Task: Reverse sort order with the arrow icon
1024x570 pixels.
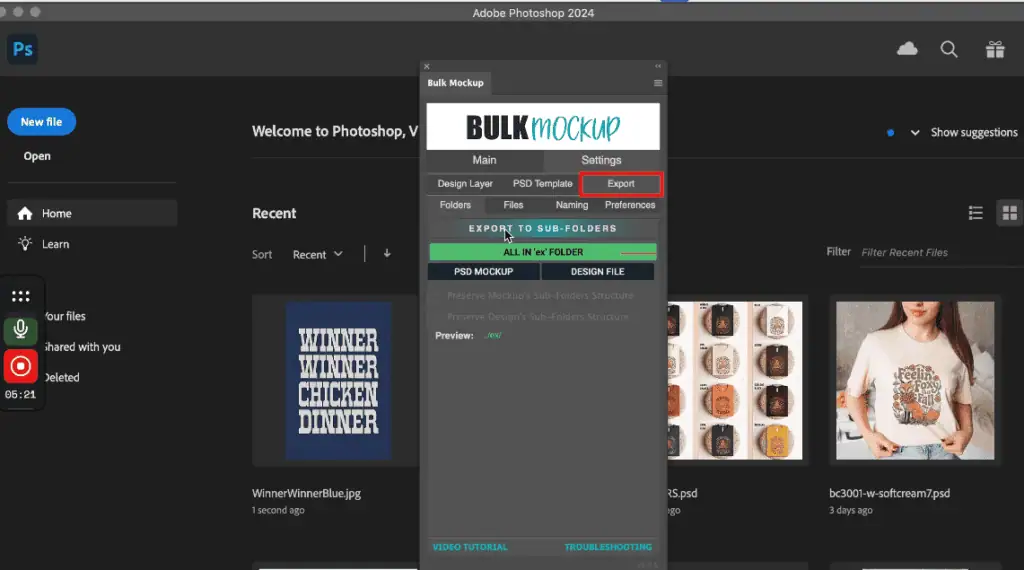Action: tap(387, 254)
